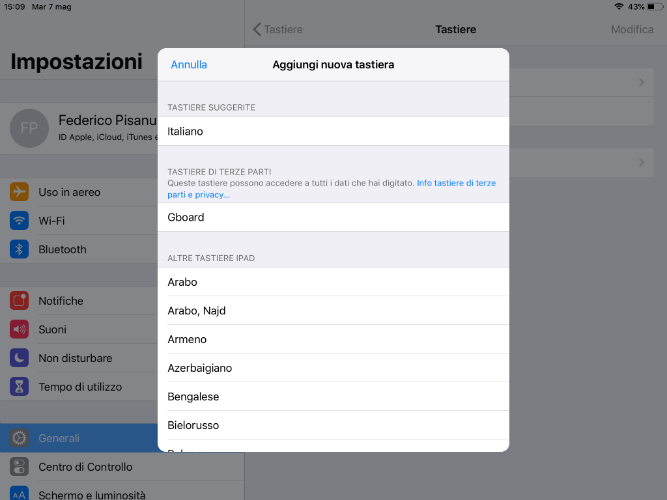Tap the 15:09 clock in status bar

(14, 7)
